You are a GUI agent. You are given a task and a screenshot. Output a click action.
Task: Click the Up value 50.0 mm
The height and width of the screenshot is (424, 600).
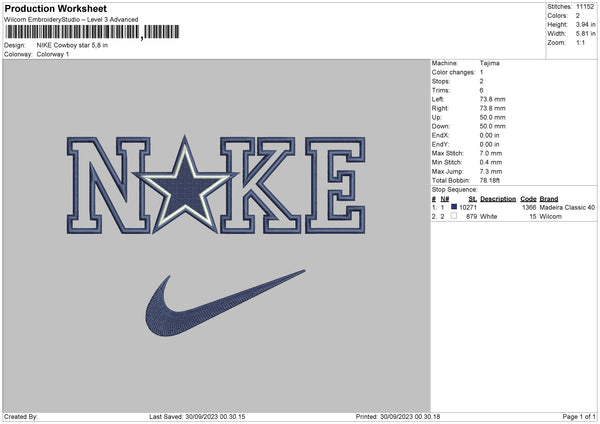coord(492,117)
